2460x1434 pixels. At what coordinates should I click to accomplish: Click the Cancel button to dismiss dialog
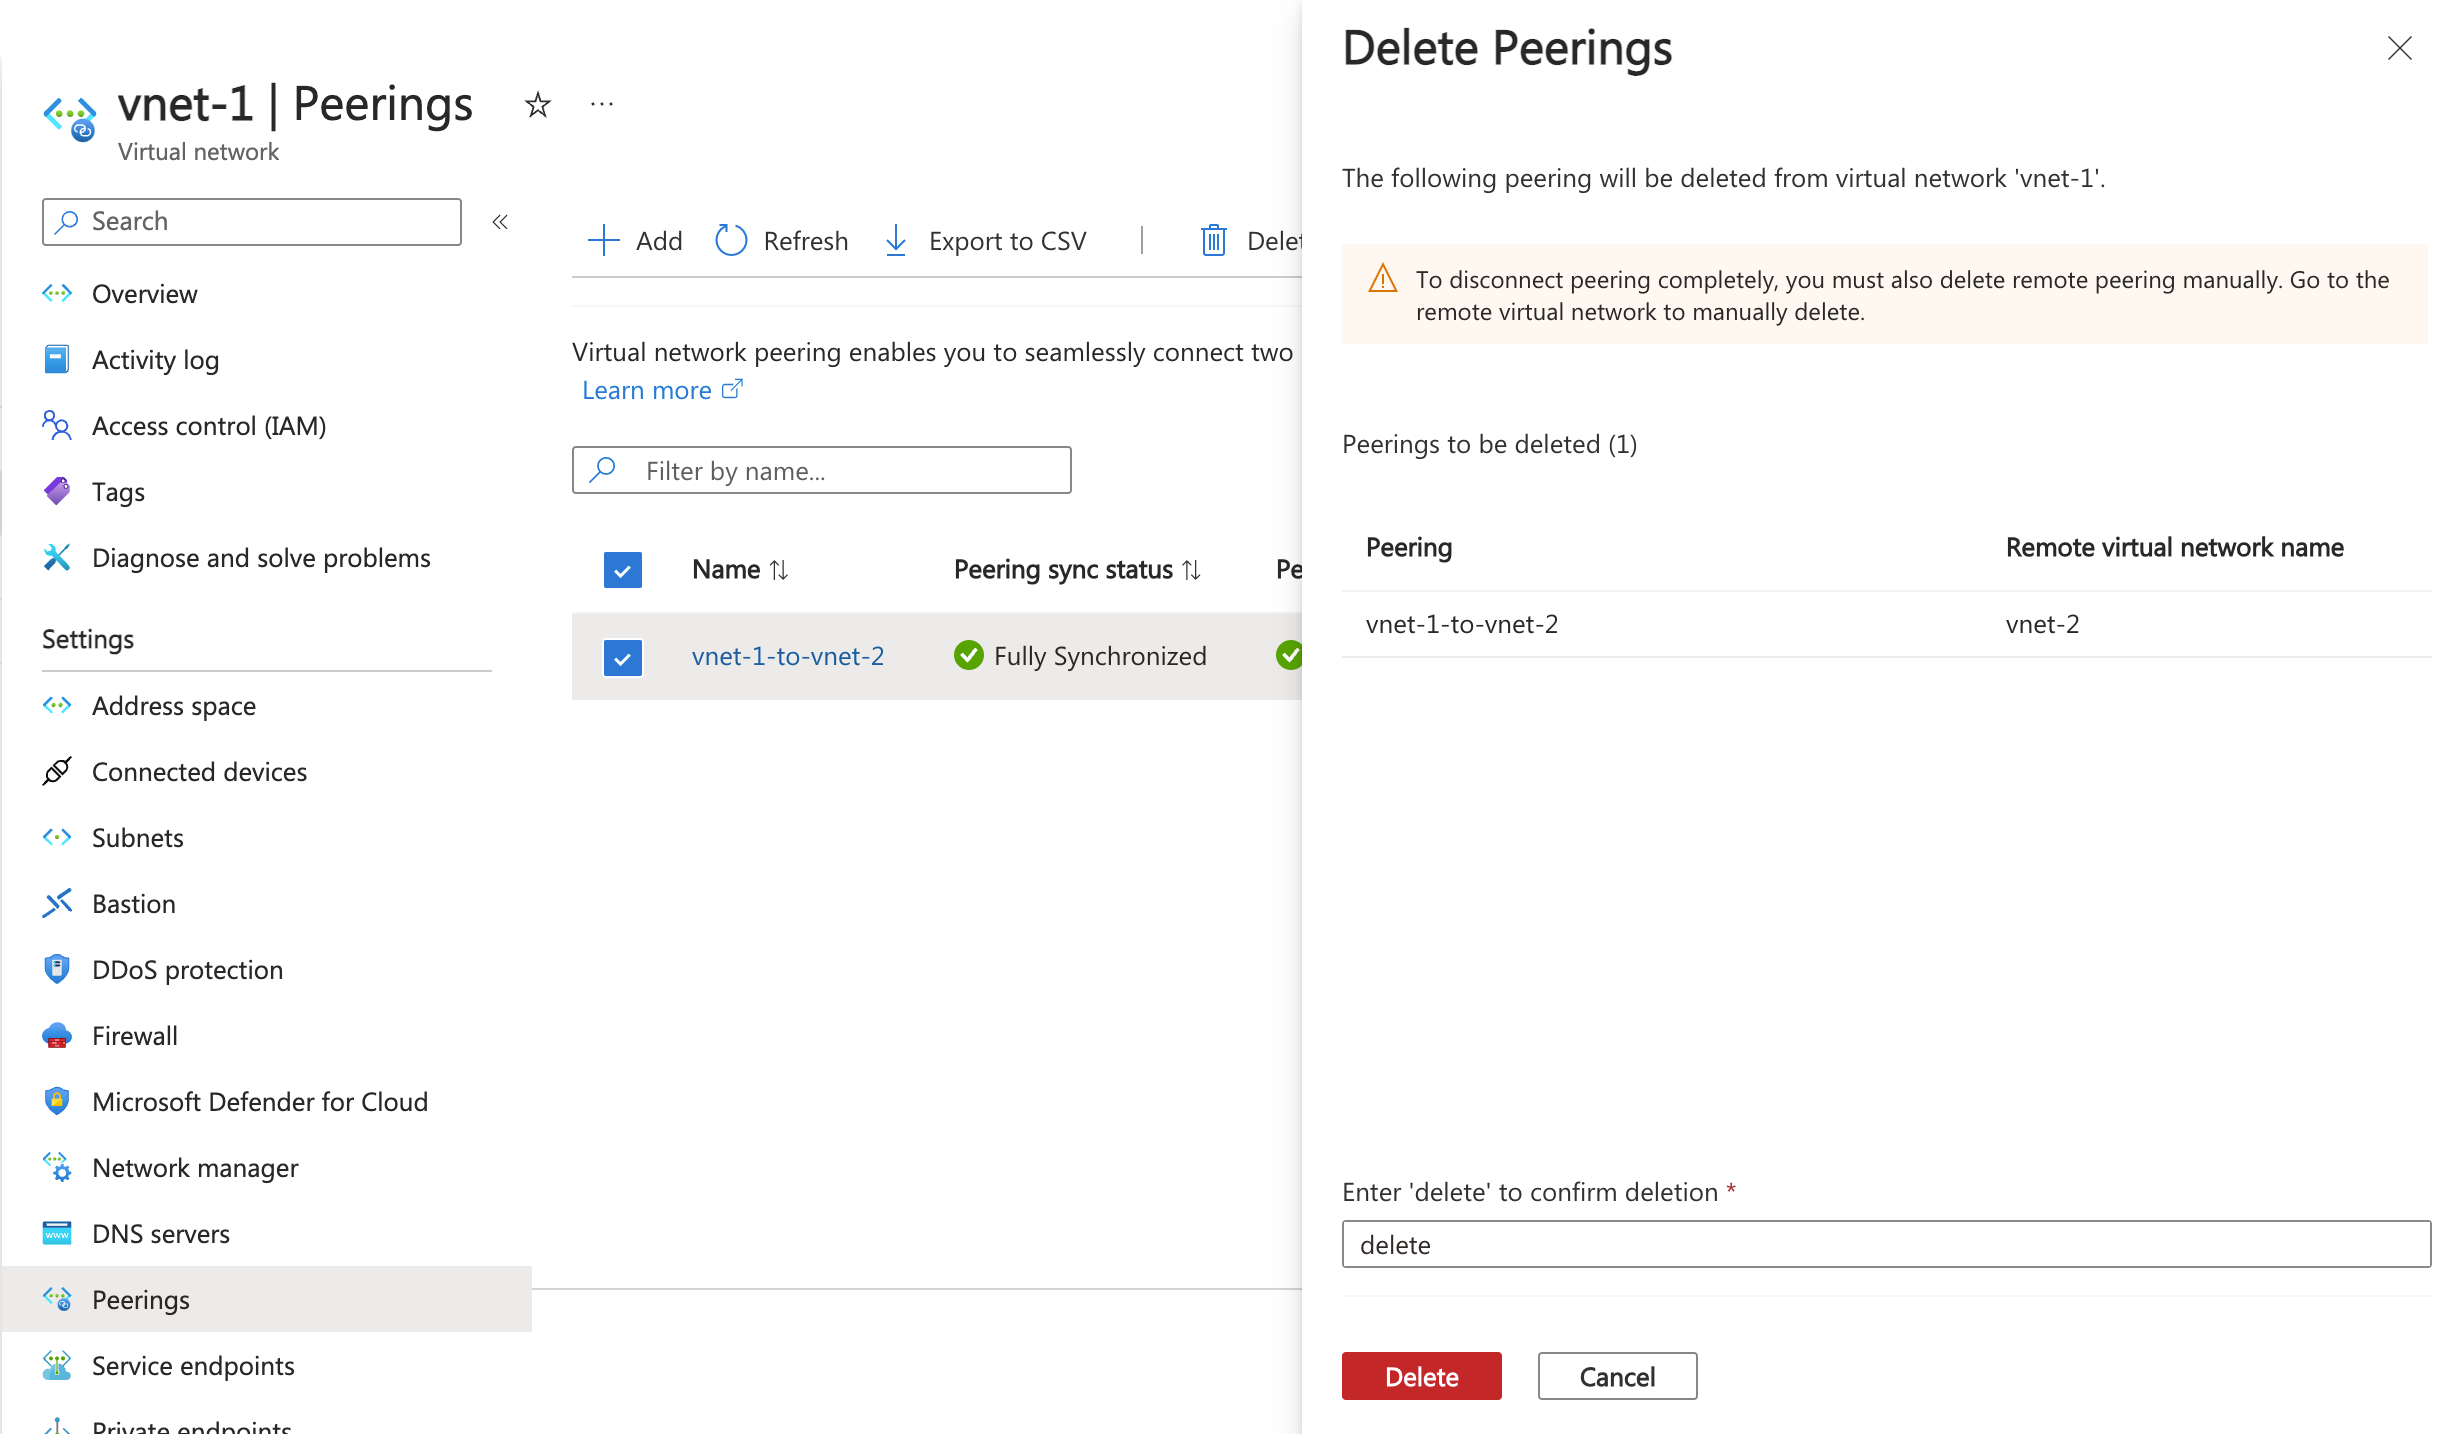coord(1615,1376)
